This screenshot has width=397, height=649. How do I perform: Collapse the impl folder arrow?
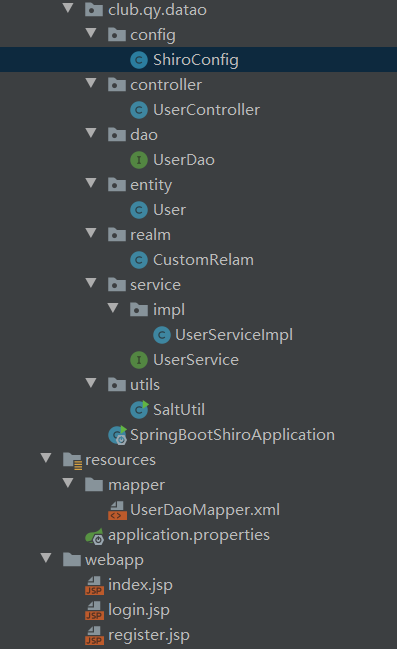(x=113, y=308)
